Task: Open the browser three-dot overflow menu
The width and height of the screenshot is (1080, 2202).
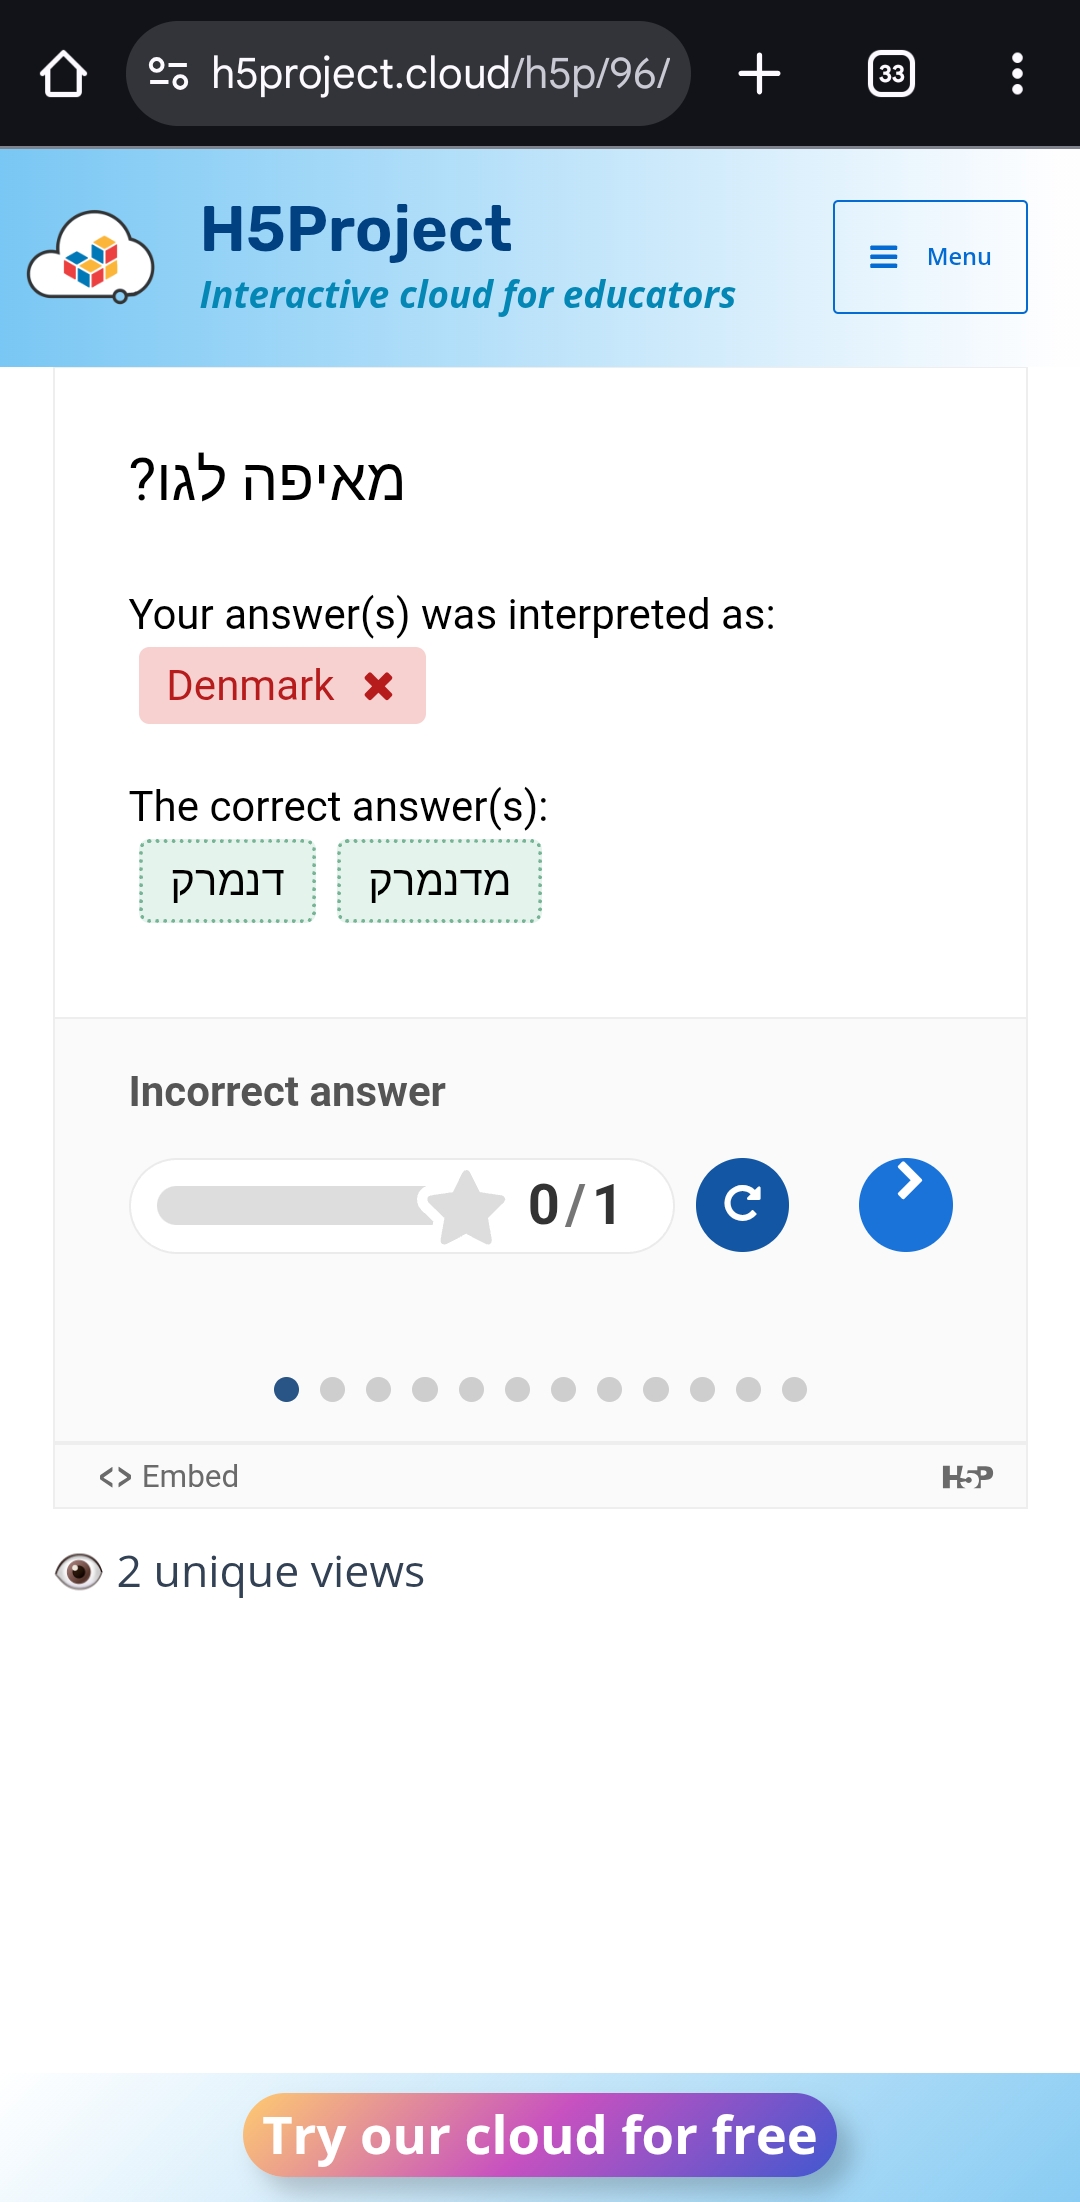Action: tap(1017, 74)
